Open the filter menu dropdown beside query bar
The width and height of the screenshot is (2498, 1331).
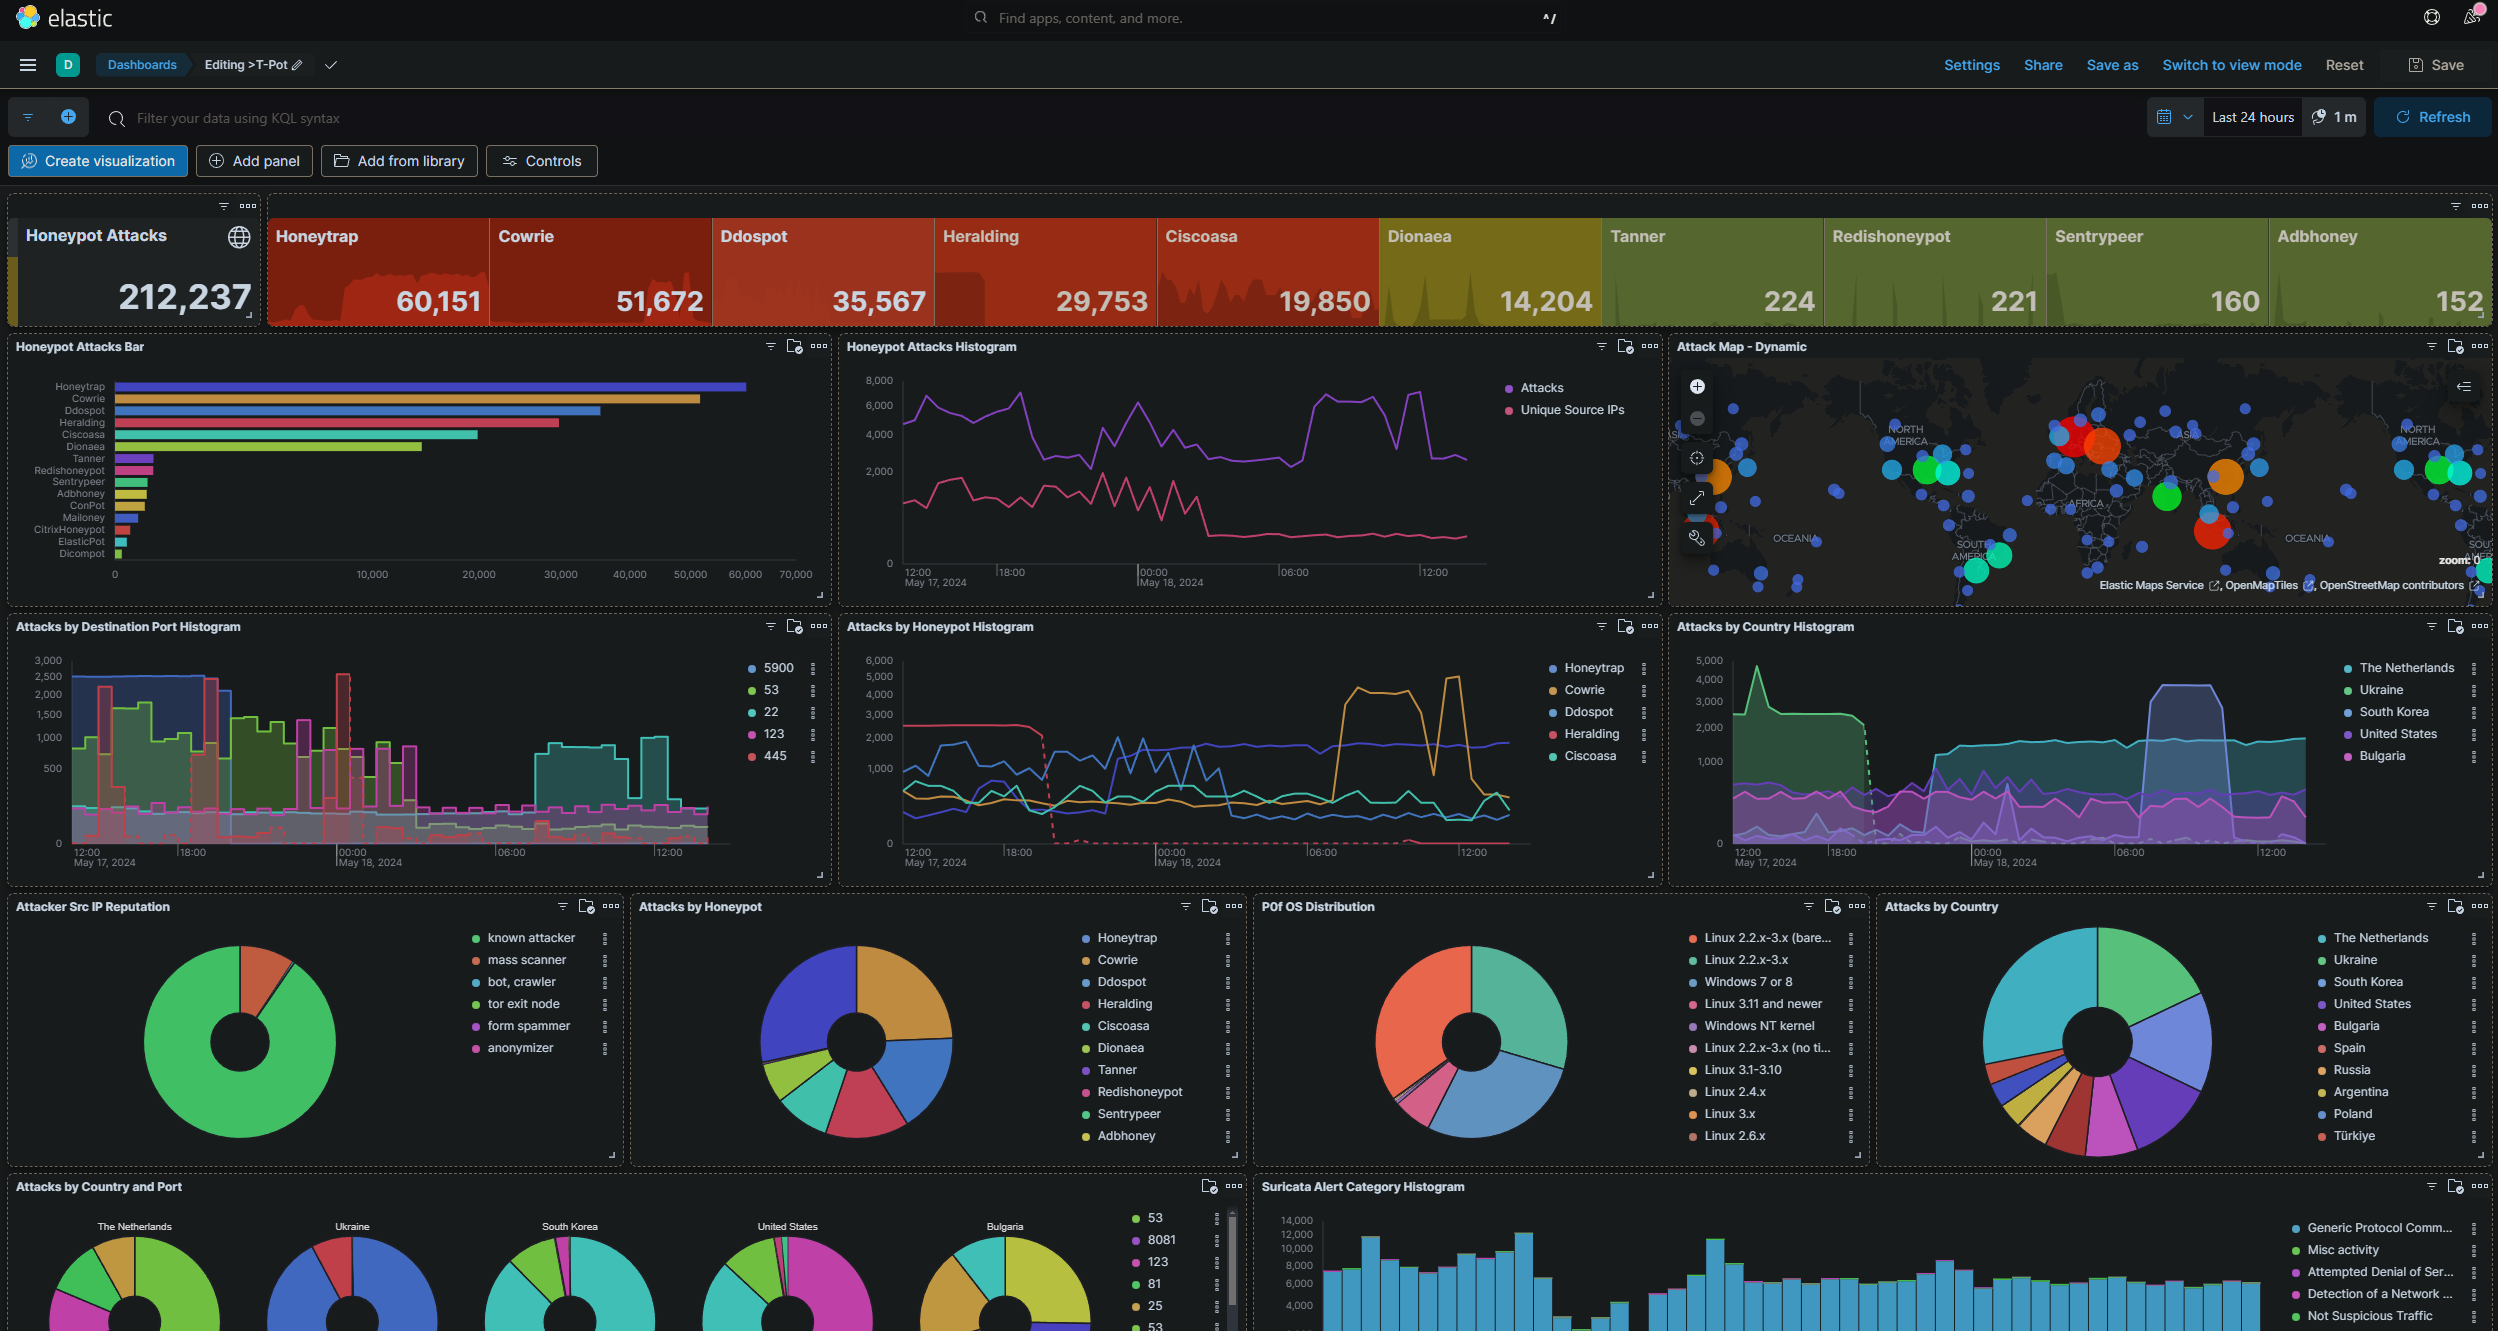click(x=28, y=117)
